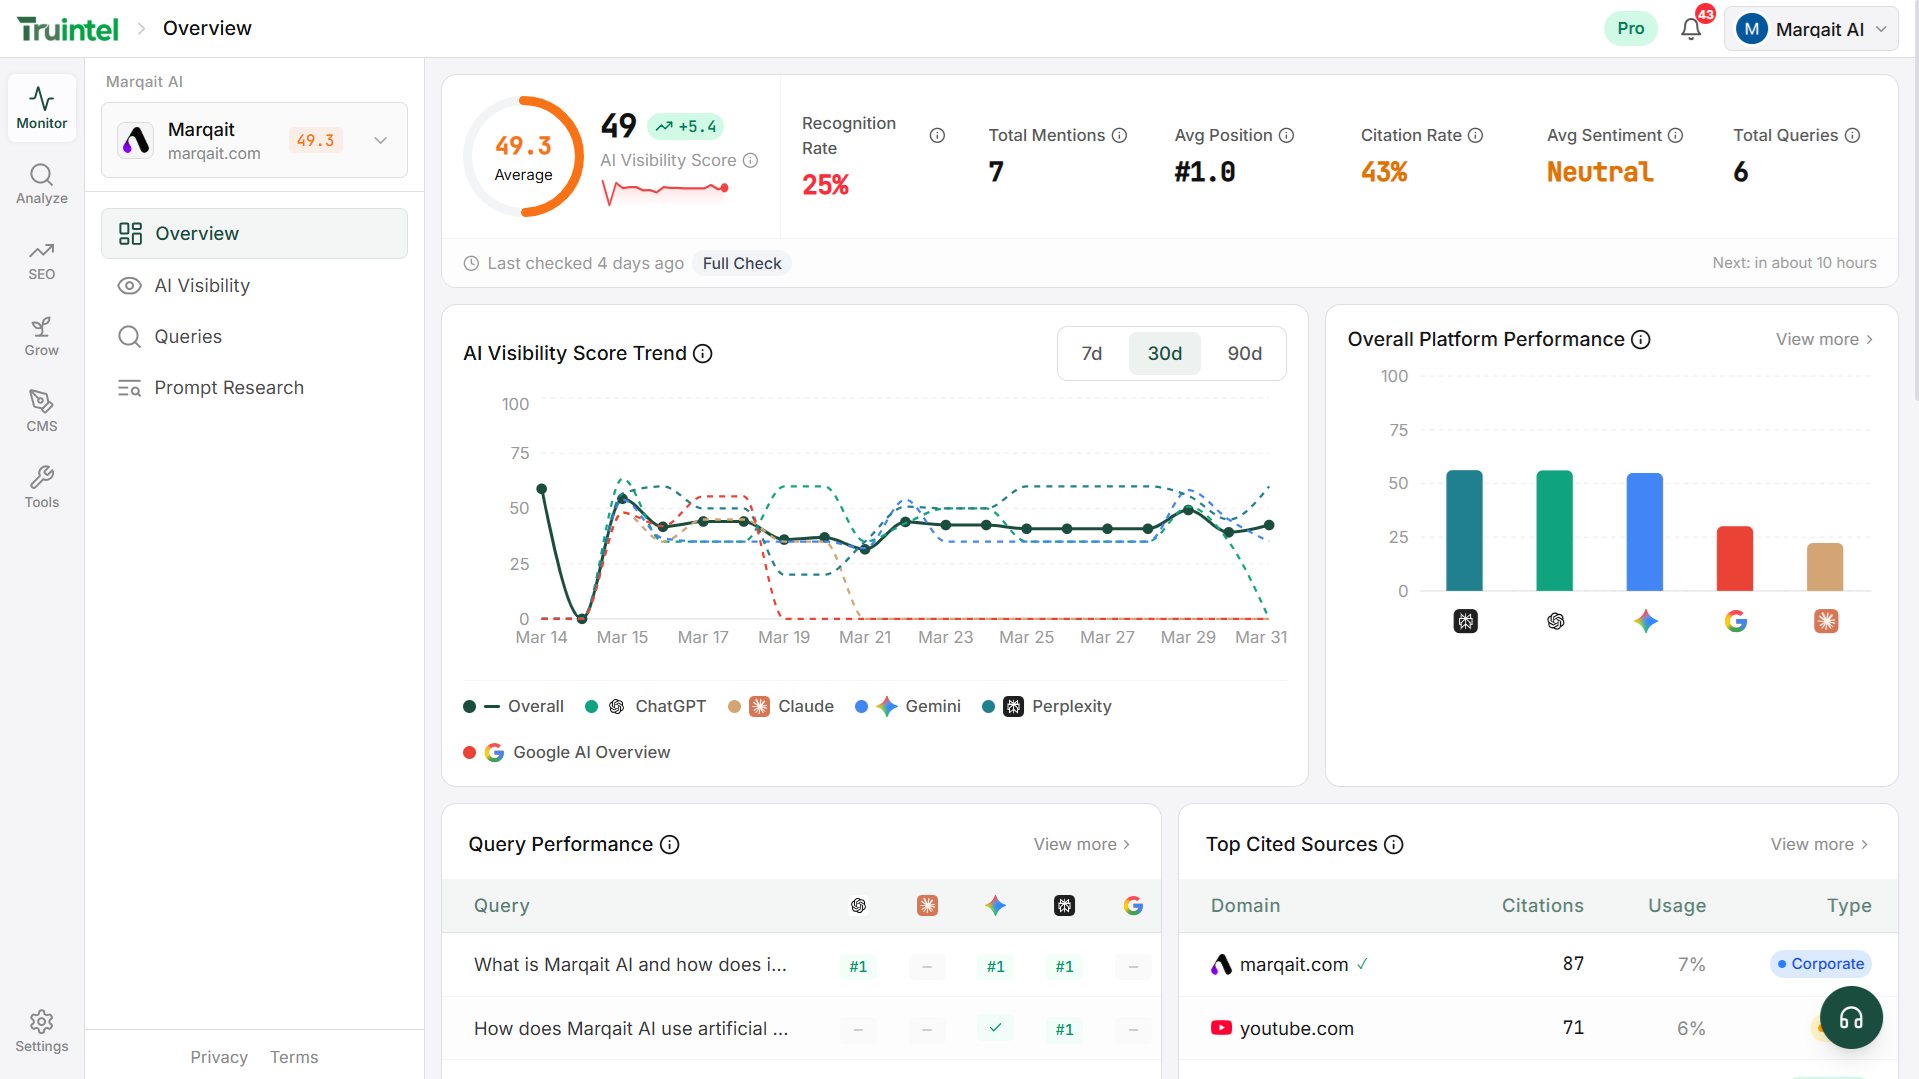The image size is (1919, 1079).
Task: View more in Top Cited Sources
Action: 1820,845
